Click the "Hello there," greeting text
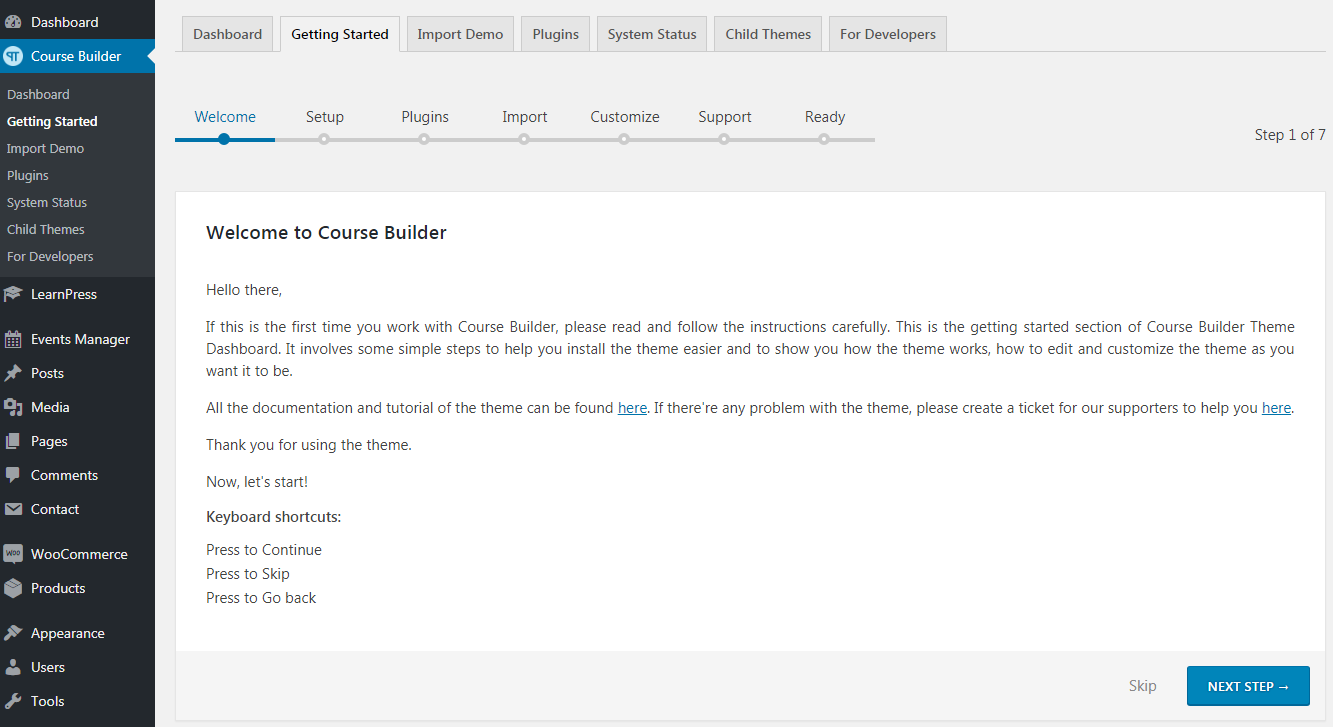1333x727 pixels. [x=244, y=290]
